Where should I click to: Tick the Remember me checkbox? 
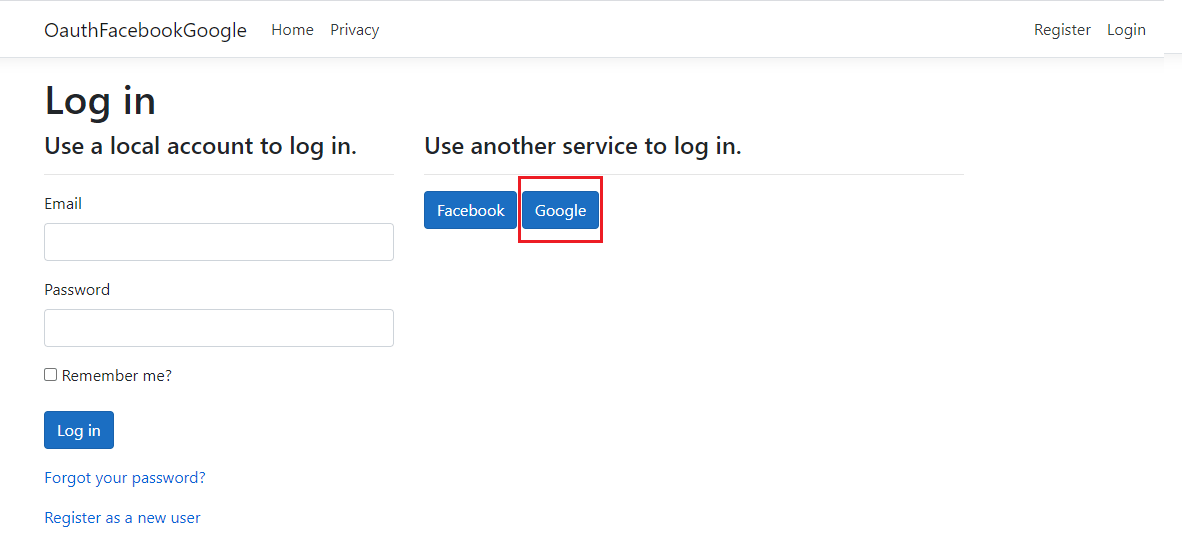click(x=51, y=375)
